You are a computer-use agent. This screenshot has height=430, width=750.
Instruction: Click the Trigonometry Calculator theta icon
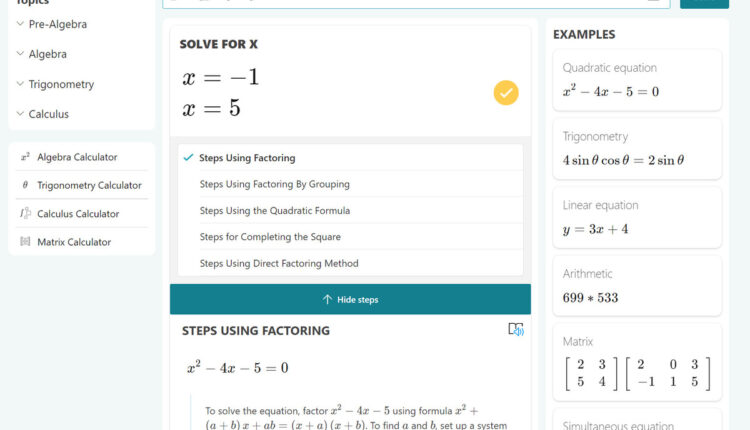tap(25, 185)
